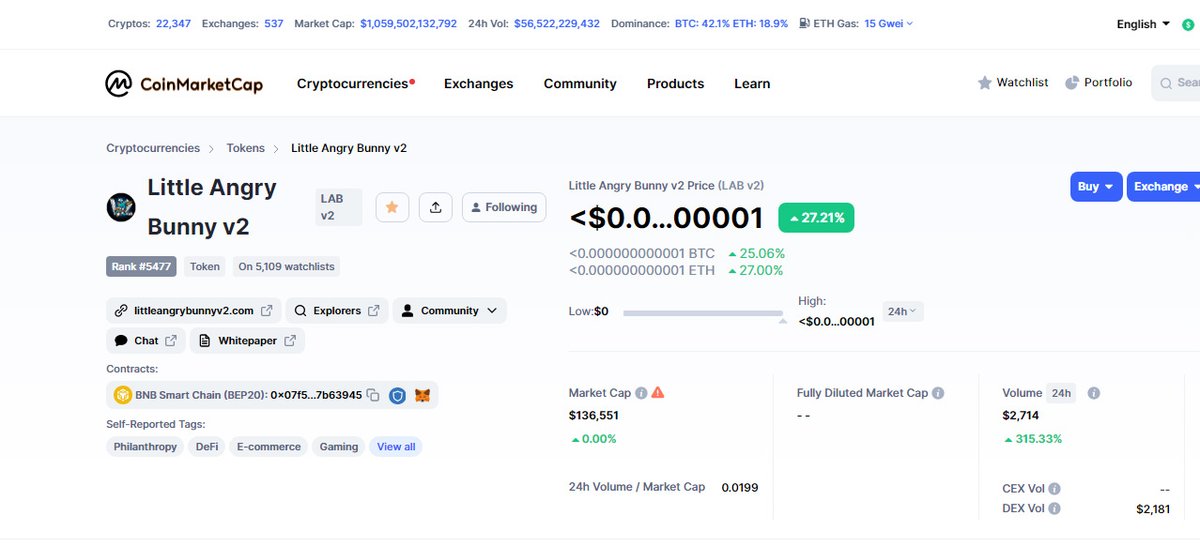Click the Gaming tag
The width and height of the screenshot is (1200, 546).
[339, 447]
